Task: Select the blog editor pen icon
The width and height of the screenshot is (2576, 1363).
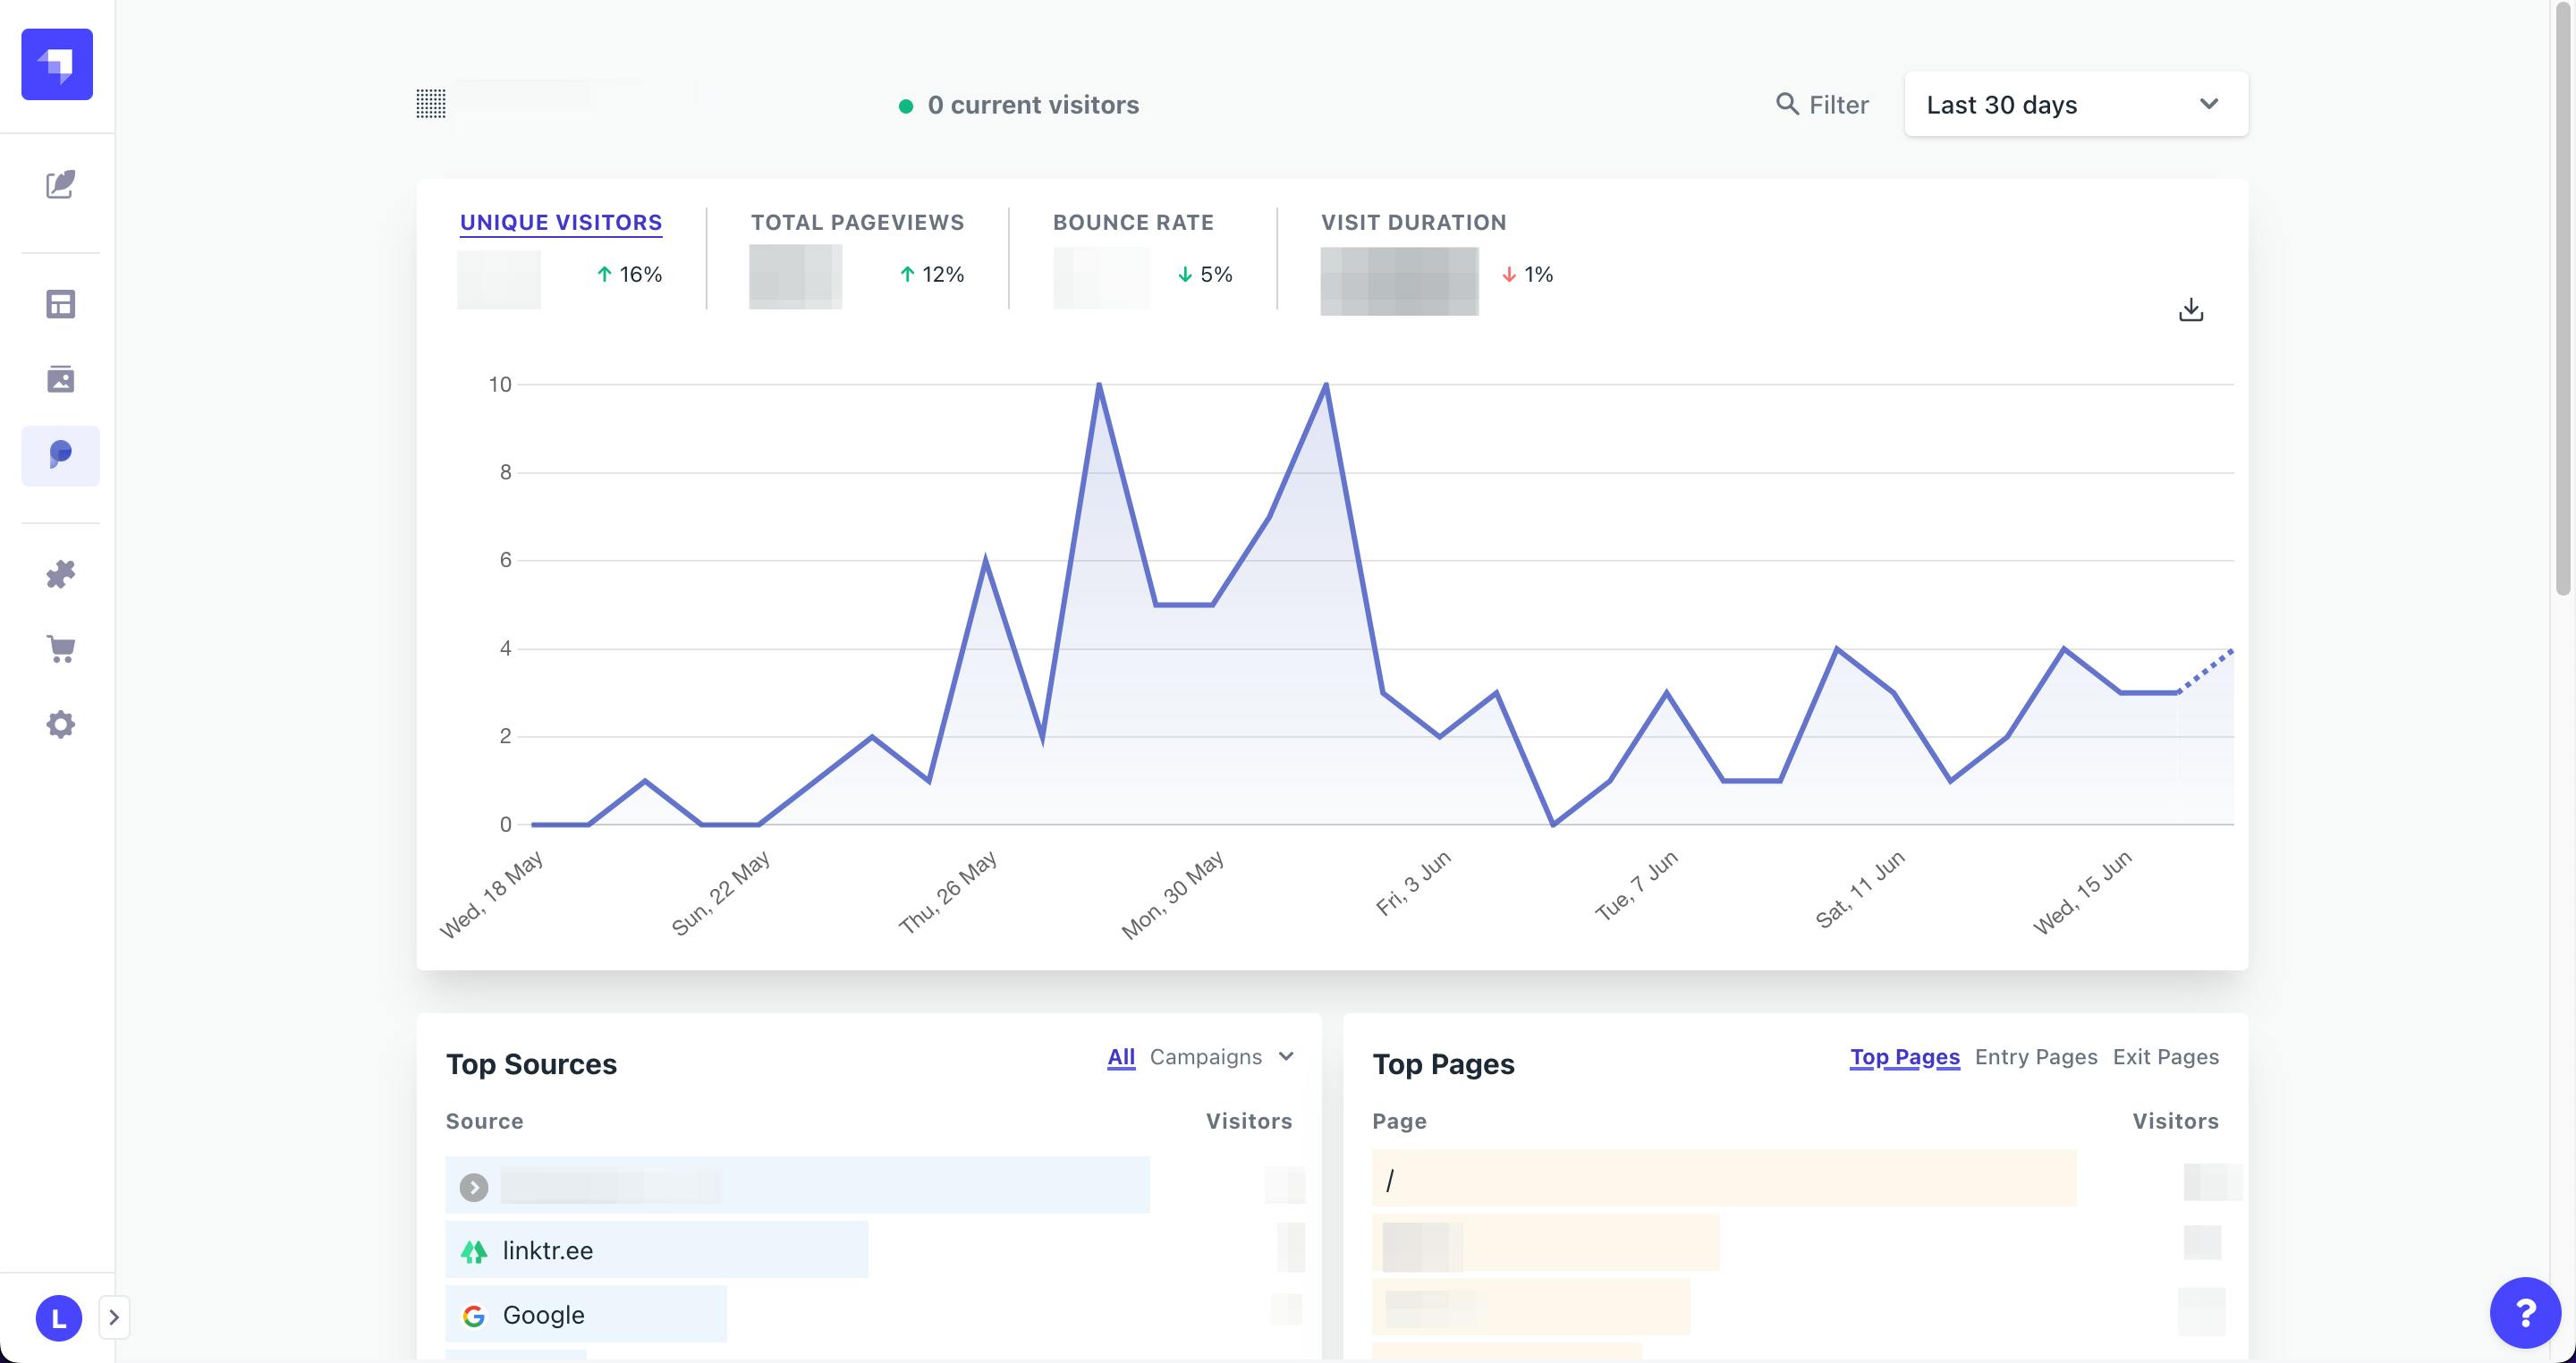Action: point(60,184)
